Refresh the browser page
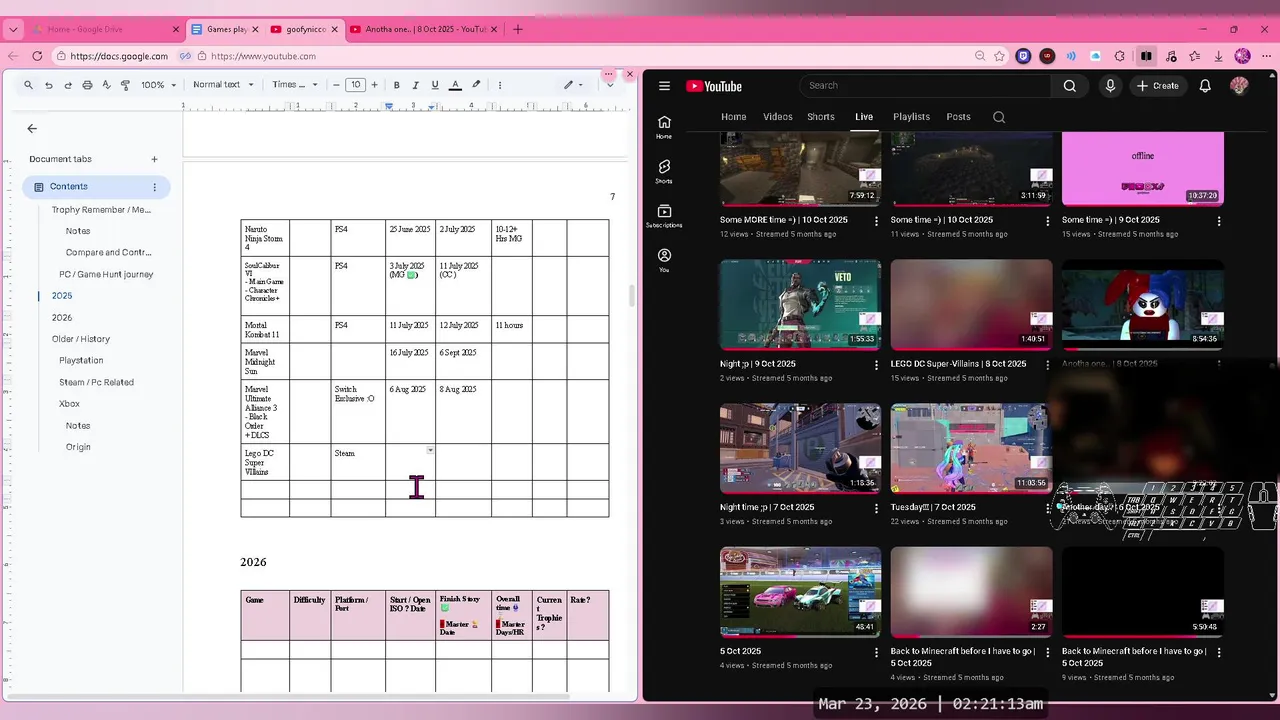 click(x=38, y=56)
